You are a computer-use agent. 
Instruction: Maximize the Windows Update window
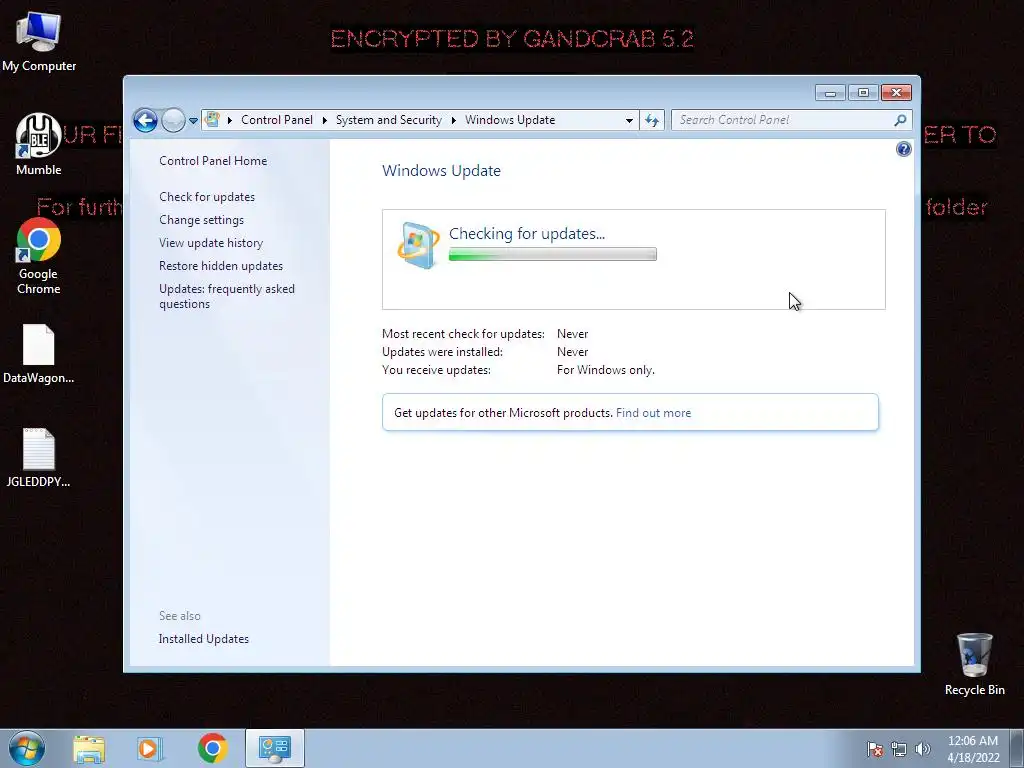pyautogui.click(x=863, y=93)
